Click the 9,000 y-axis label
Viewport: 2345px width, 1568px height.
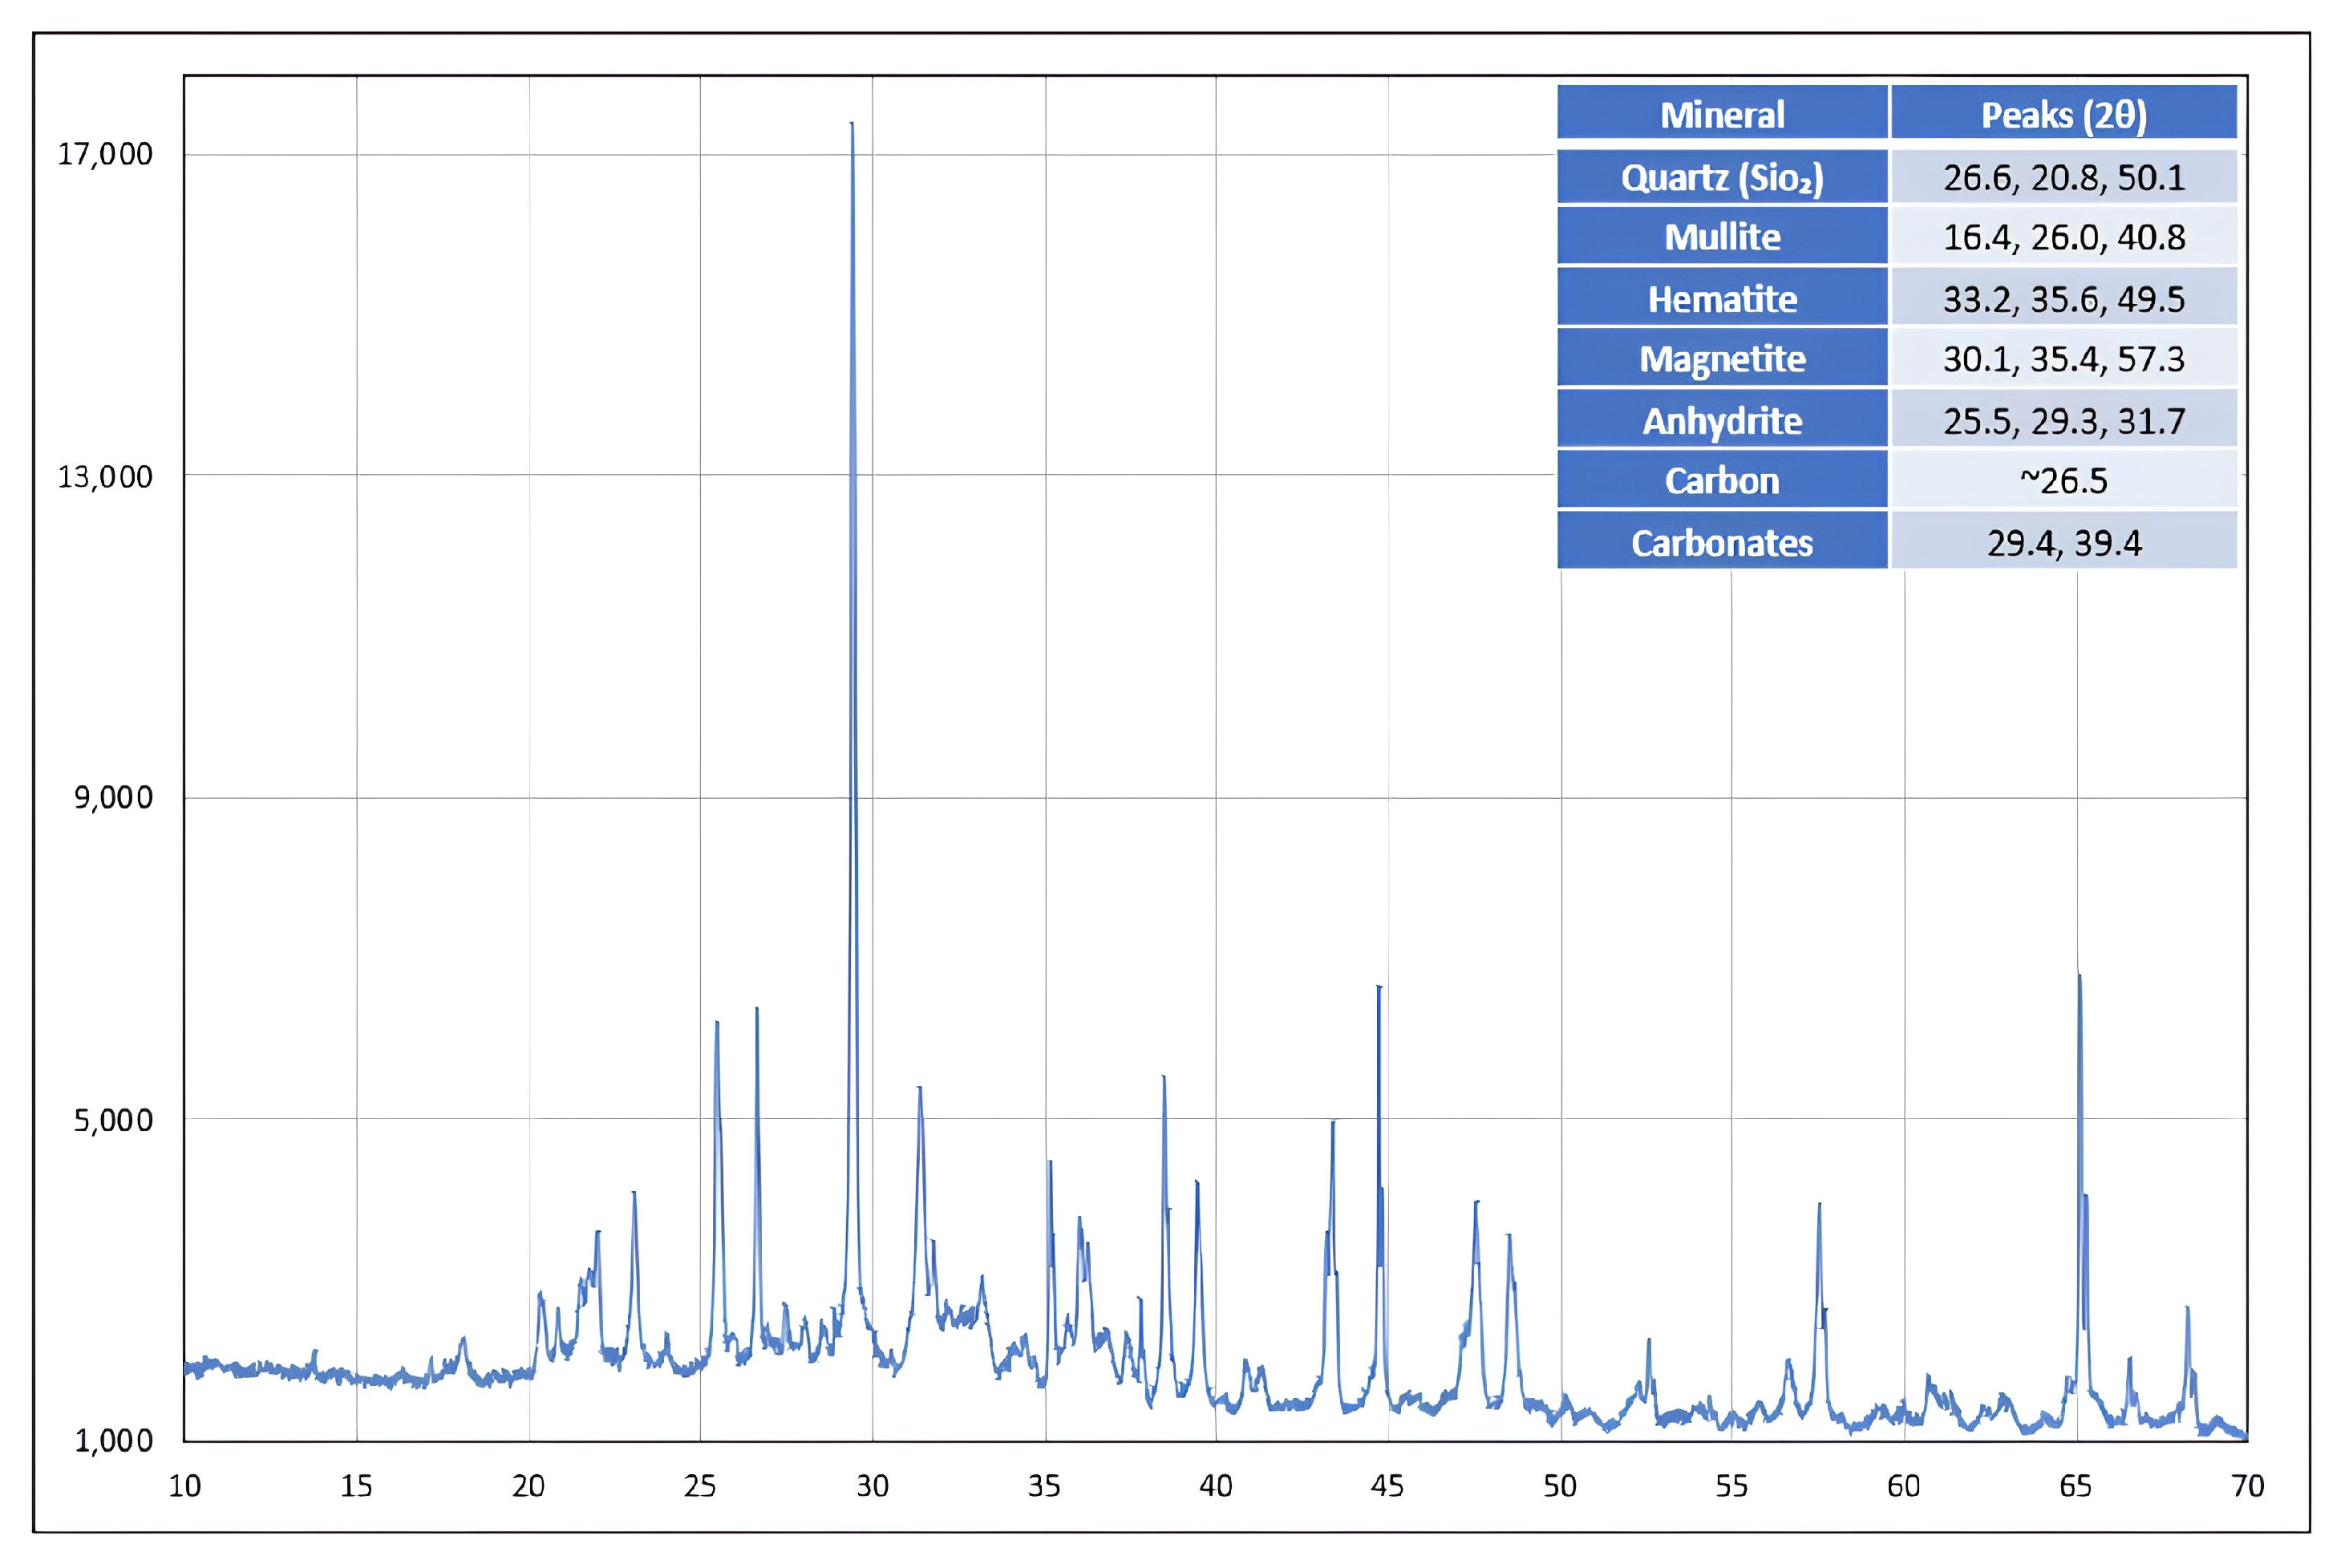pos(113,797)
